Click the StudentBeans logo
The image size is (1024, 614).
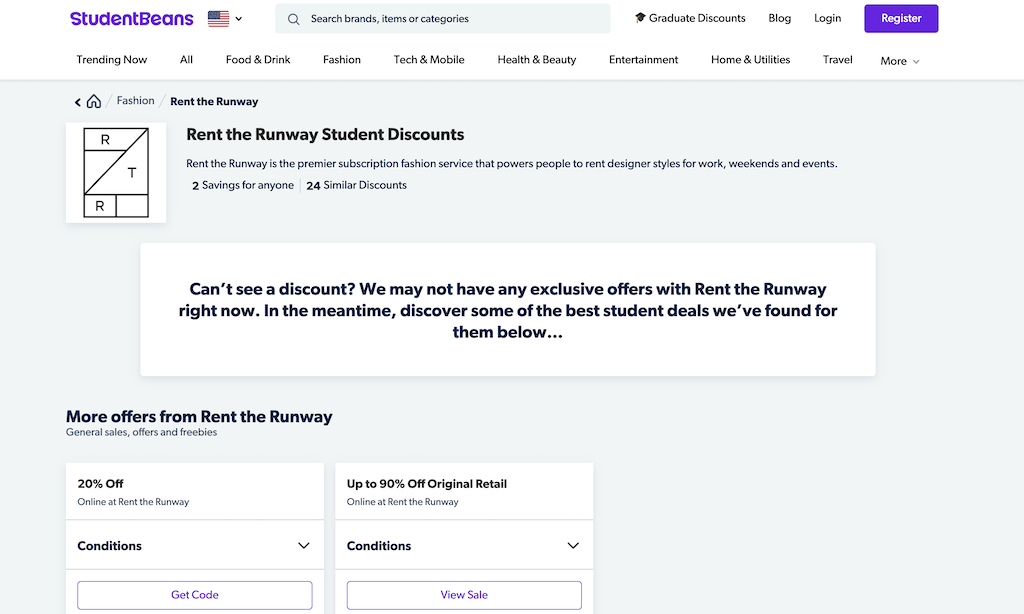(131, 18)
